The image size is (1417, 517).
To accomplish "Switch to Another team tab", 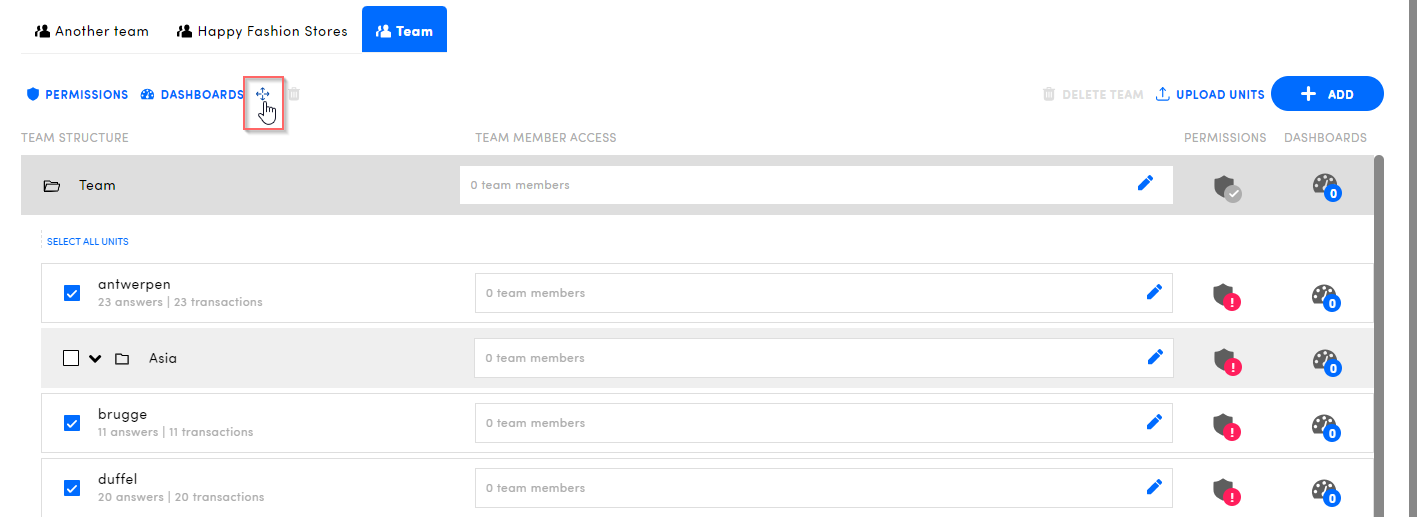I will click(92, 31).
